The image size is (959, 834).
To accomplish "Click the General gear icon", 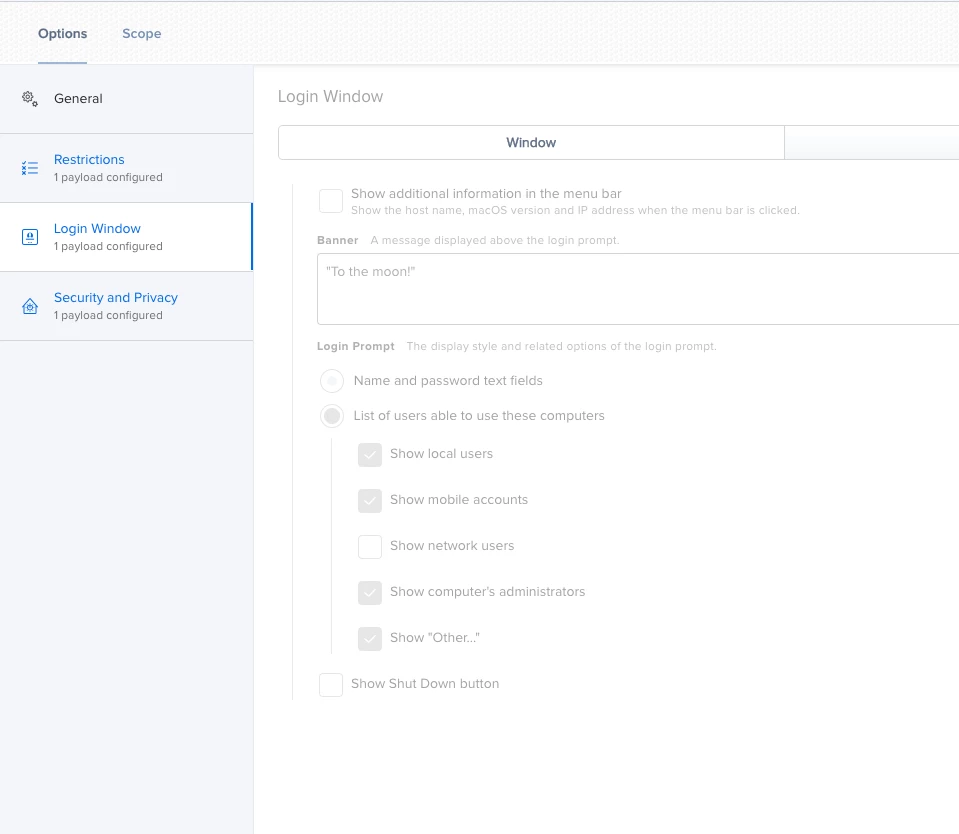I will [x=30, y=98].
